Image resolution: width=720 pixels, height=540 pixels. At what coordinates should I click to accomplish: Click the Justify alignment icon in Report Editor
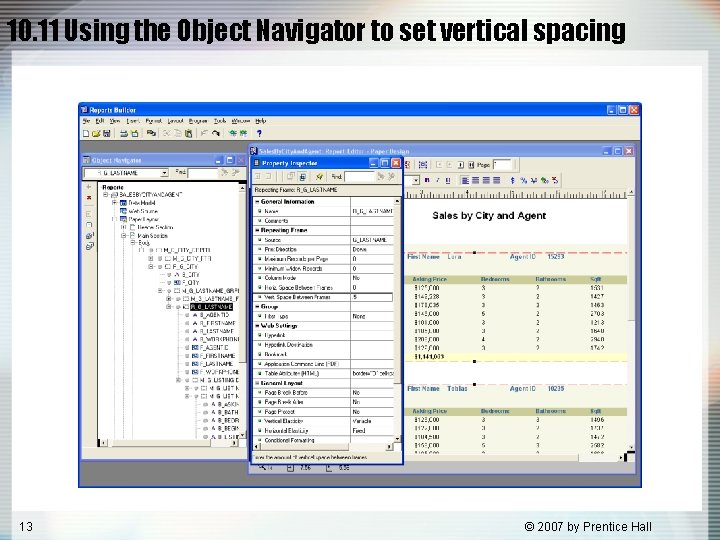(x=497, y=180)
